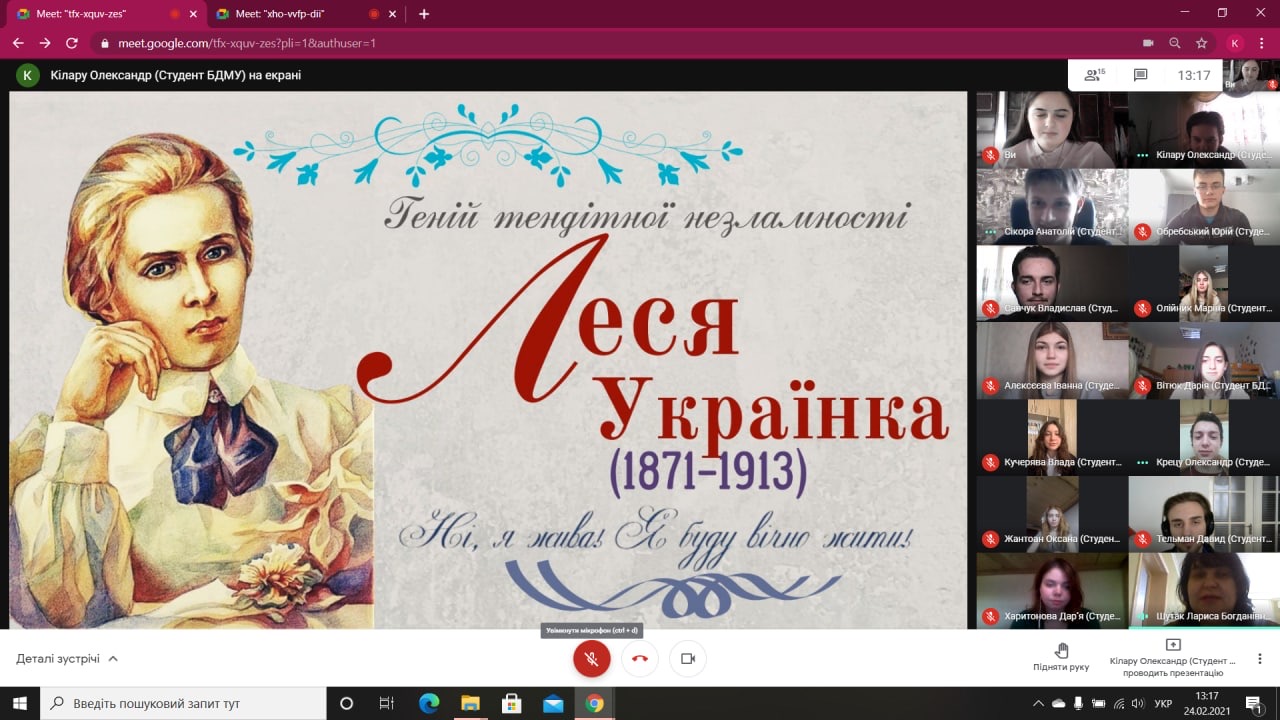The image size is (1280, 720).
Task: Open the volume control in system tray
Action: (1138, 703)
